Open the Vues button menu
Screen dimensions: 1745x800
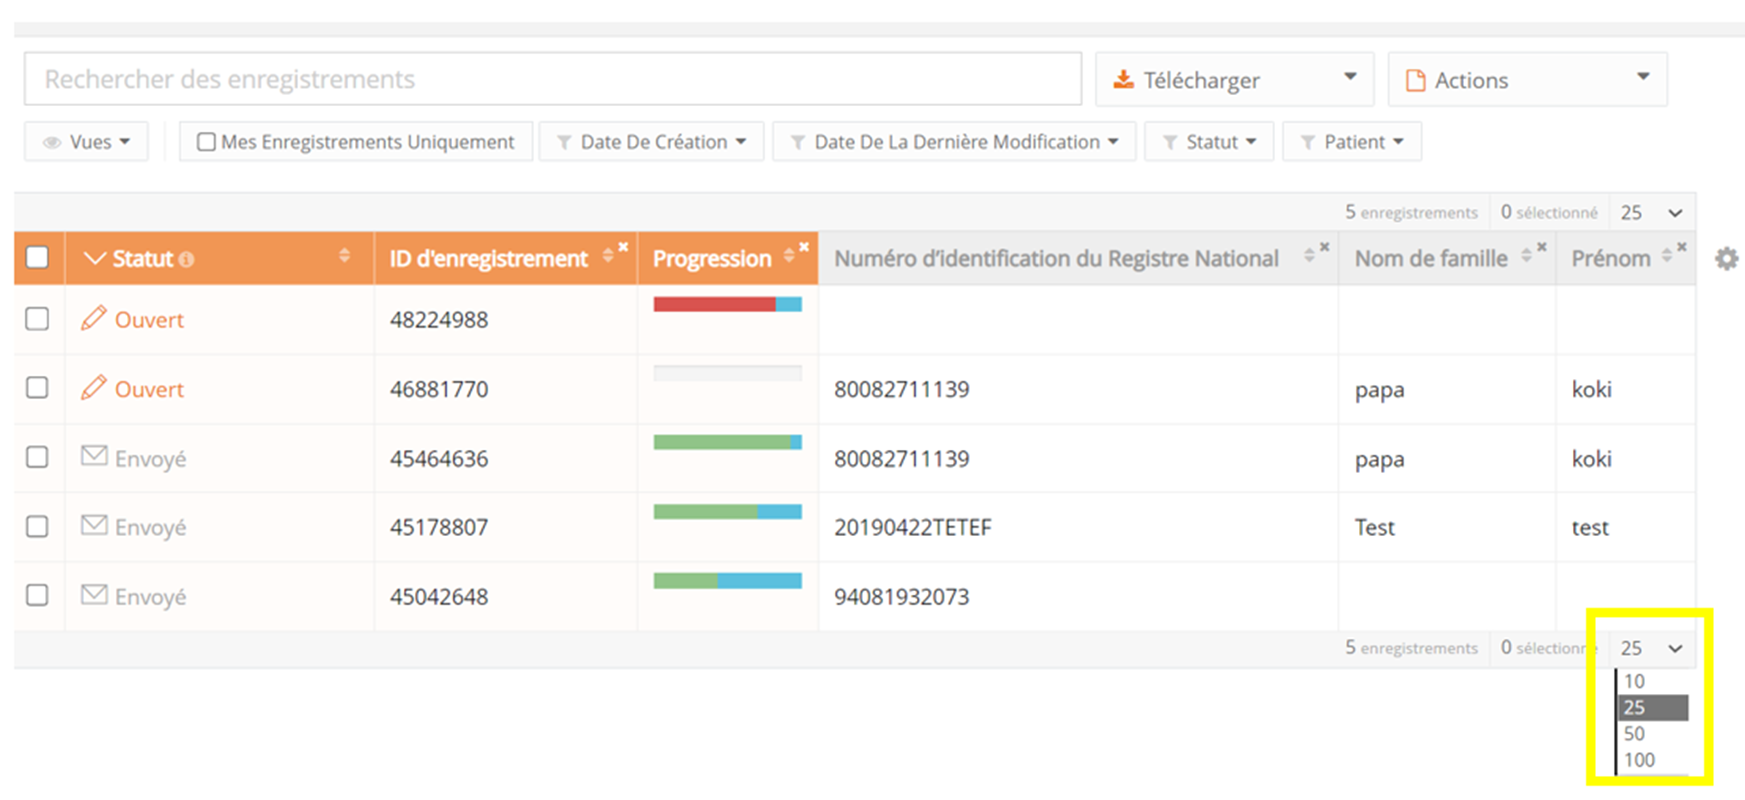pos(86,142)
